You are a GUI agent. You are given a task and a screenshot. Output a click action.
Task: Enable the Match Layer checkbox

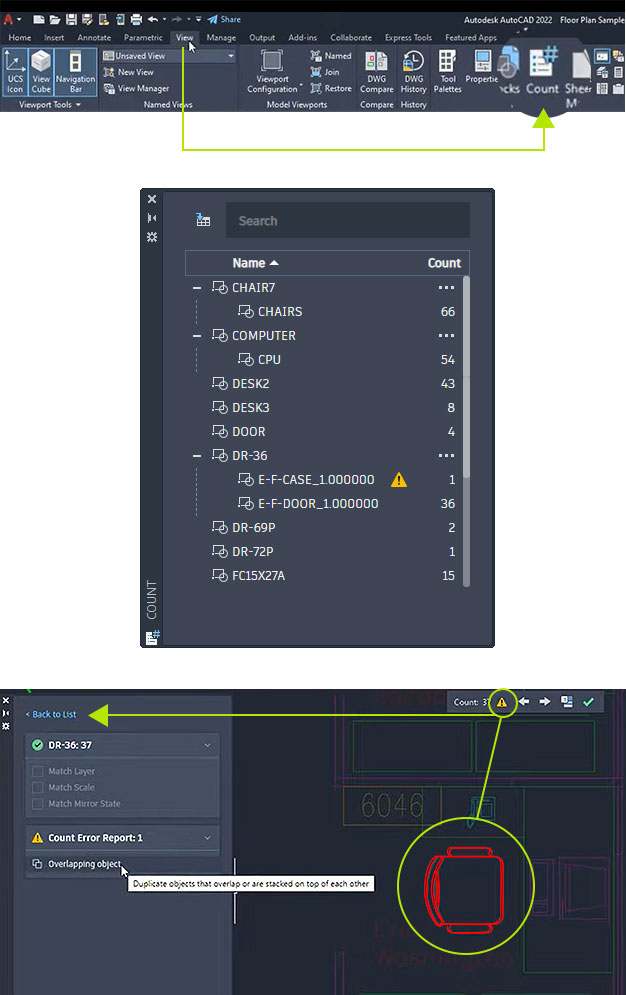pyautogui.click(x=38, y=771)
